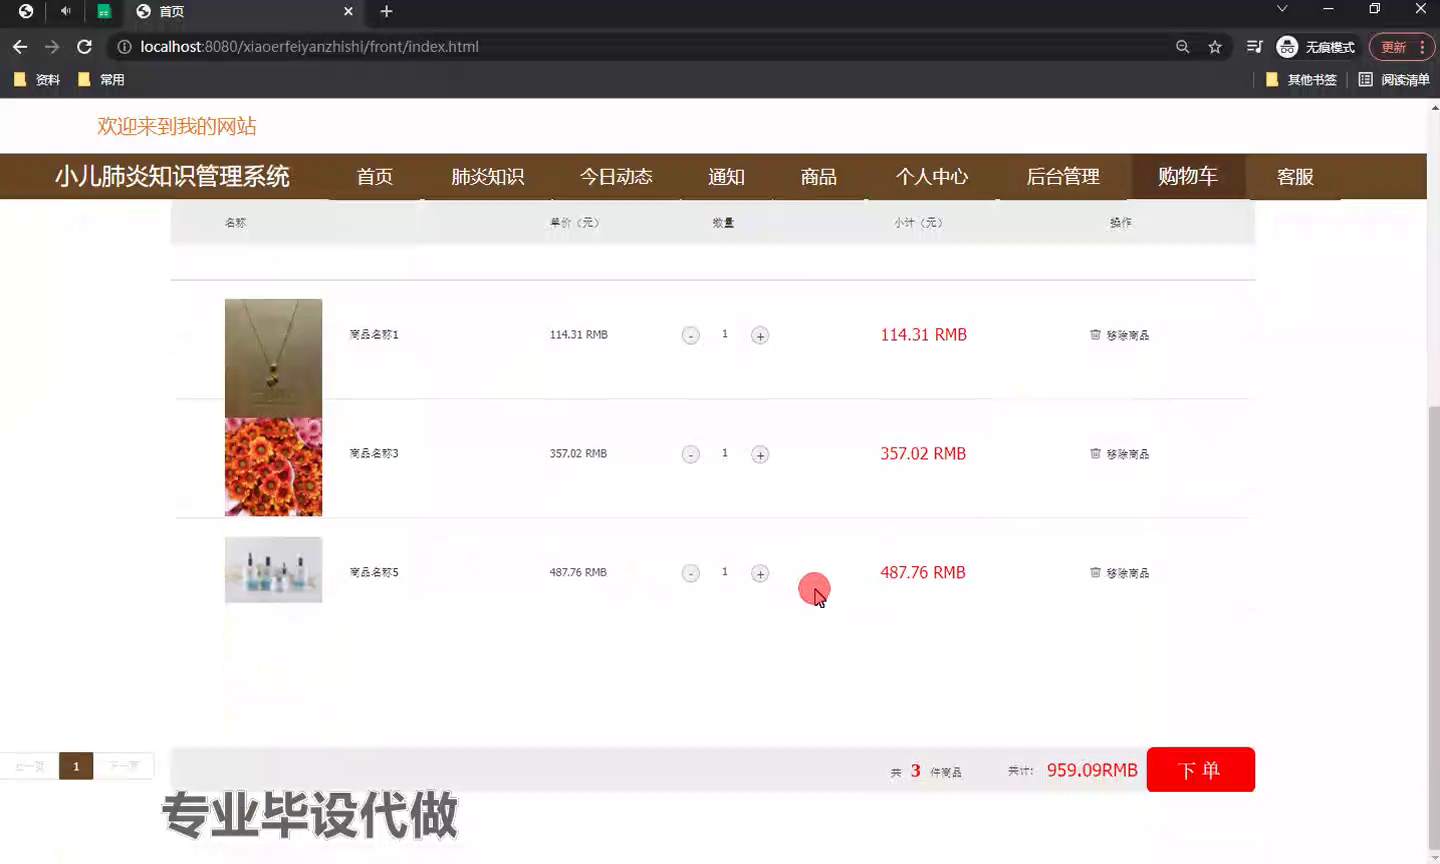Screen dimensions: 1440x864
Task: Open 后台管理 in the nav bar
Action: point(1063,177)
